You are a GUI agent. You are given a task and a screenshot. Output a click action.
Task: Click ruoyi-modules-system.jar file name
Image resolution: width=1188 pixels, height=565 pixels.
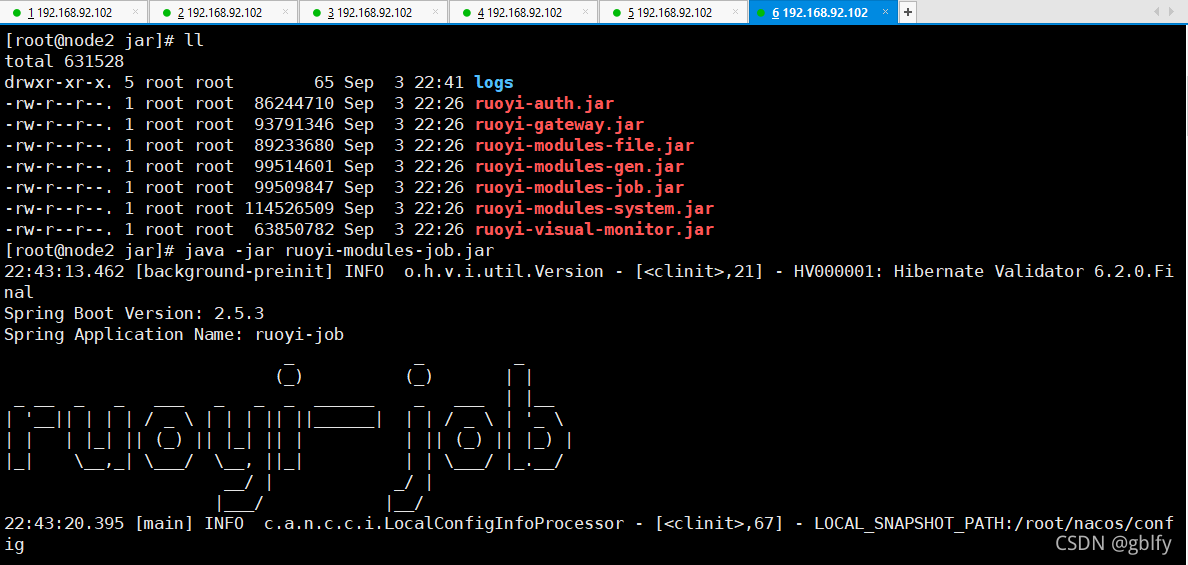[594, 208]
